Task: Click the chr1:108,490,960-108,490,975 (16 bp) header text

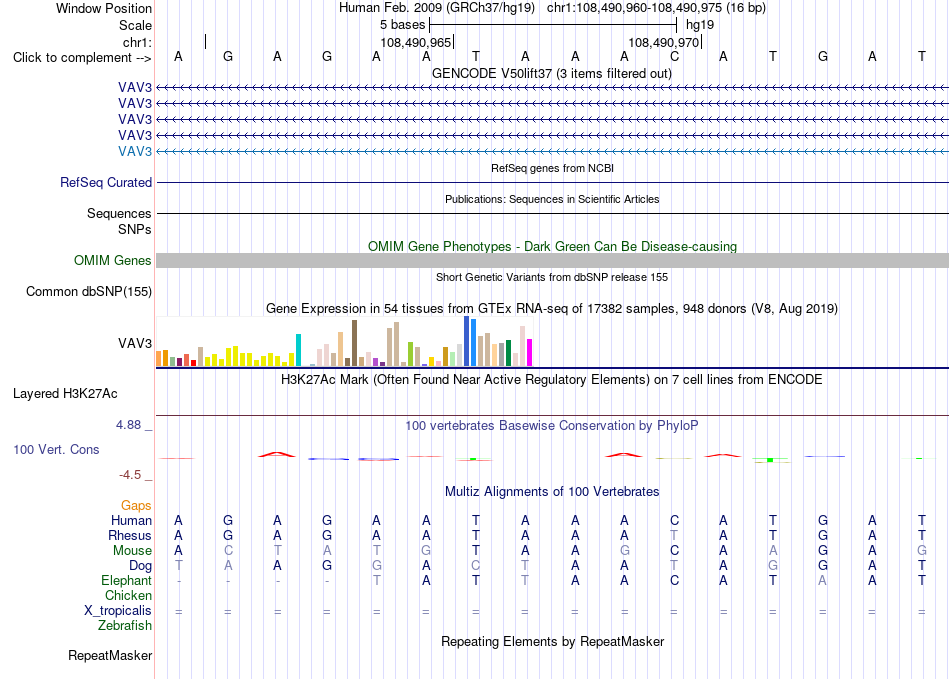Action: (x=656, y=8)
